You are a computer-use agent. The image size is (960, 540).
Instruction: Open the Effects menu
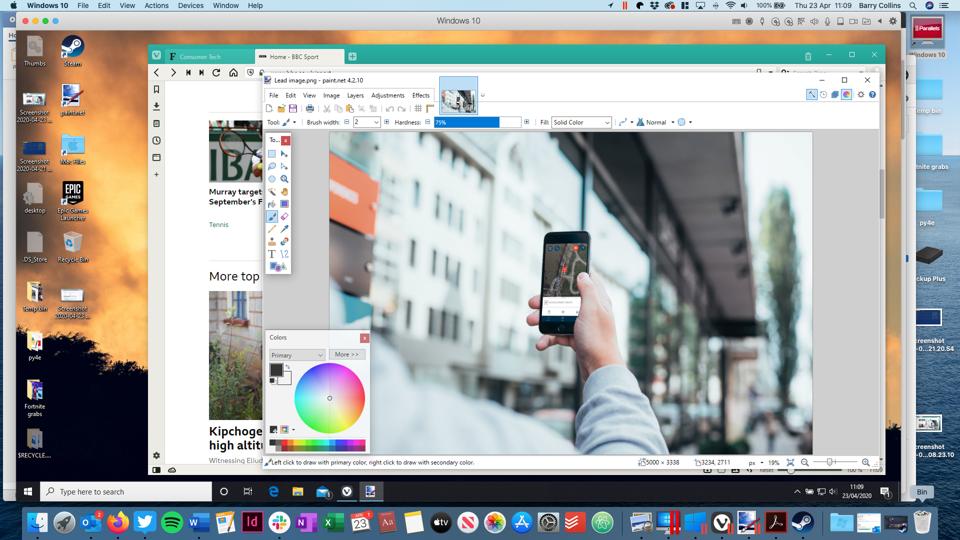pos(421,95)
